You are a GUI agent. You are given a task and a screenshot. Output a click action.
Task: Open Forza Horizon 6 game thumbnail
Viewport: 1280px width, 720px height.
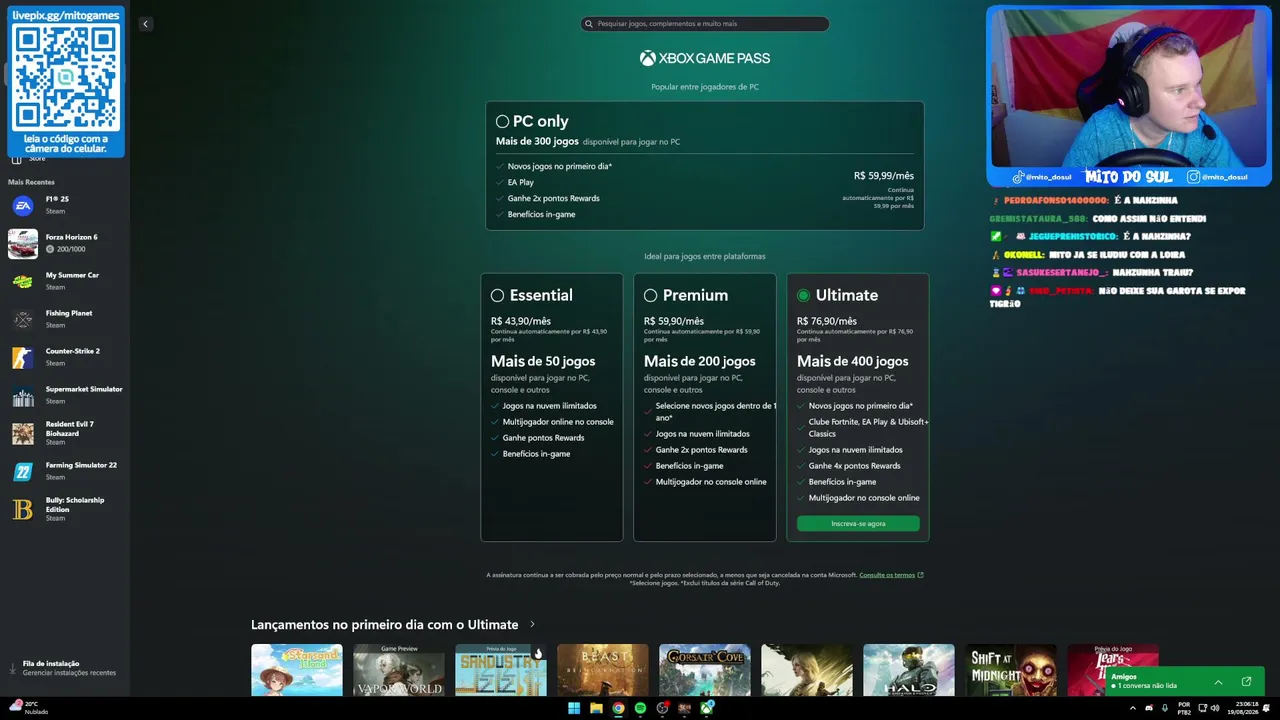coord(23,243)
